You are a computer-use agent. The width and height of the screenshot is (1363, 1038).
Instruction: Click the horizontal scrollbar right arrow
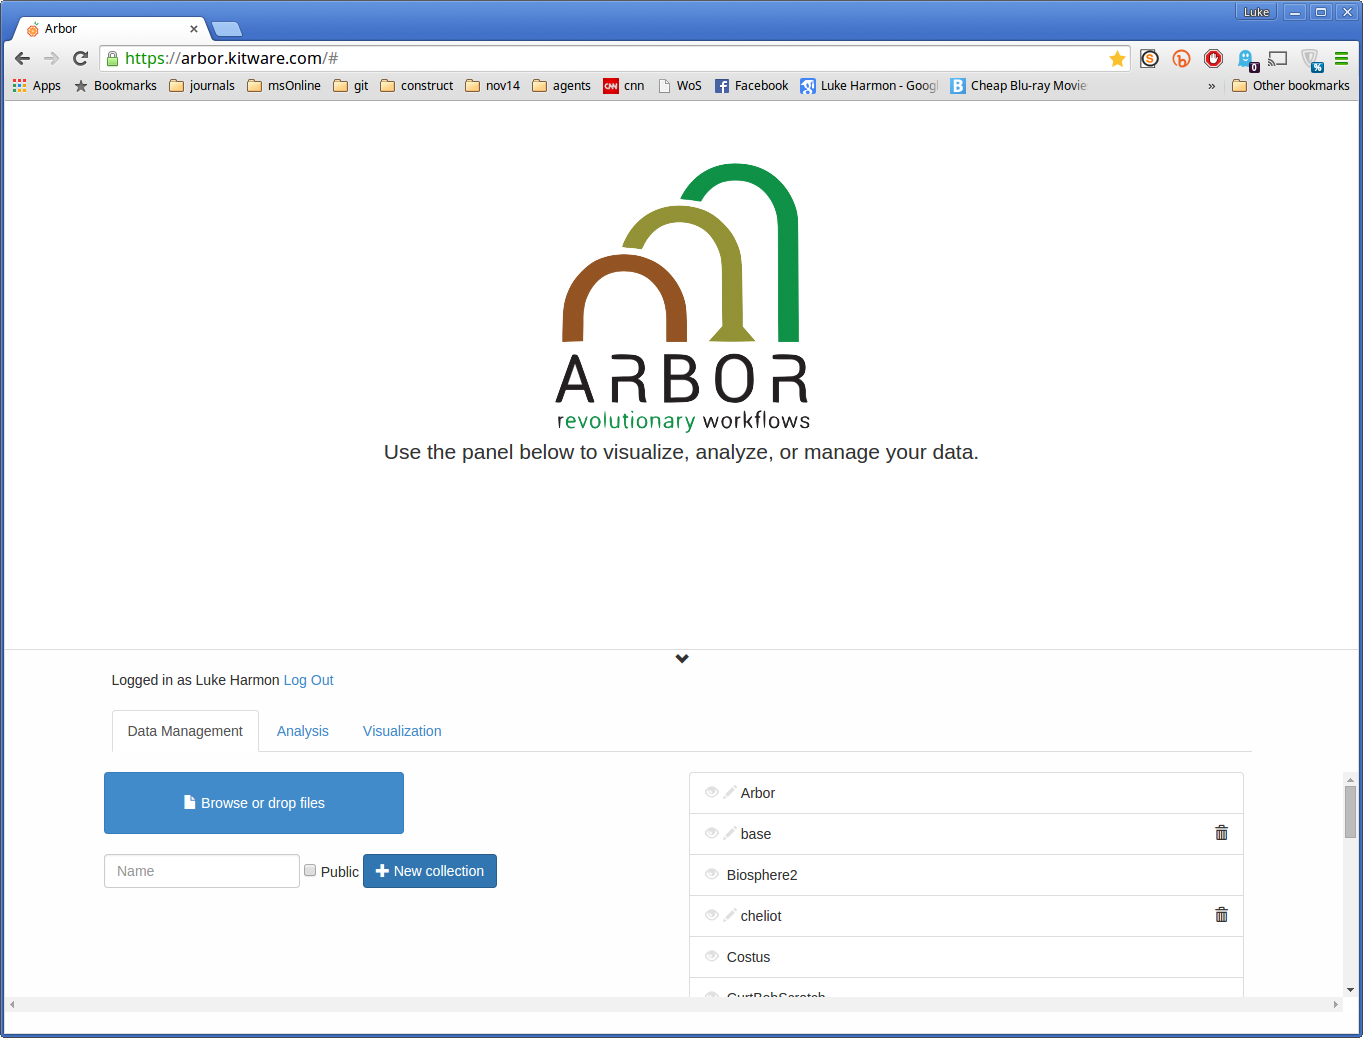click(x=1336, y=1004)
